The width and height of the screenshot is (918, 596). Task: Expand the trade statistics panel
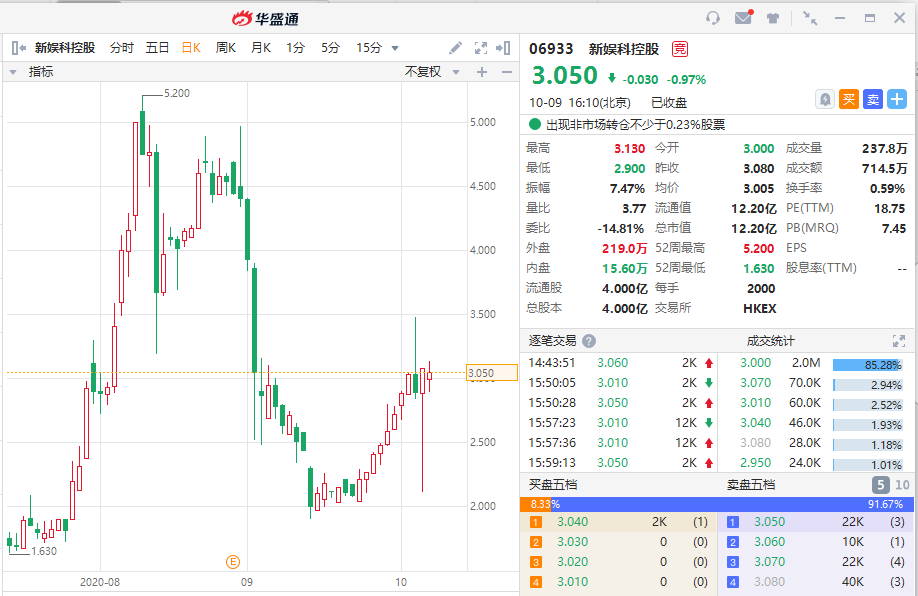[899, 341]
